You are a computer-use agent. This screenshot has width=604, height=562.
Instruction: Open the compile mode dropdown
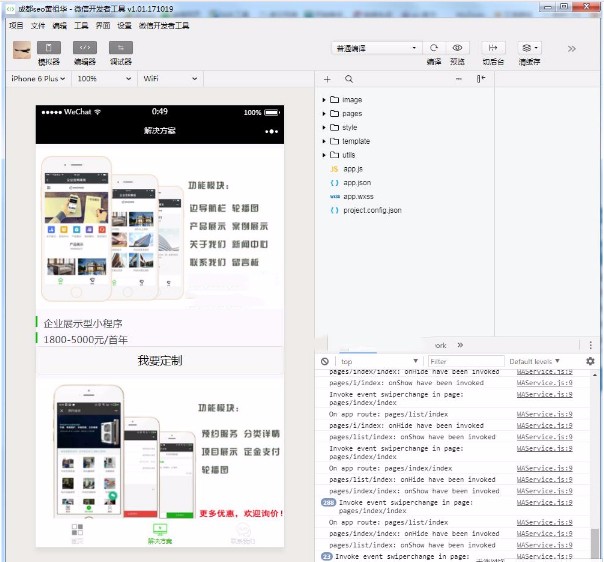coord(376,48)
